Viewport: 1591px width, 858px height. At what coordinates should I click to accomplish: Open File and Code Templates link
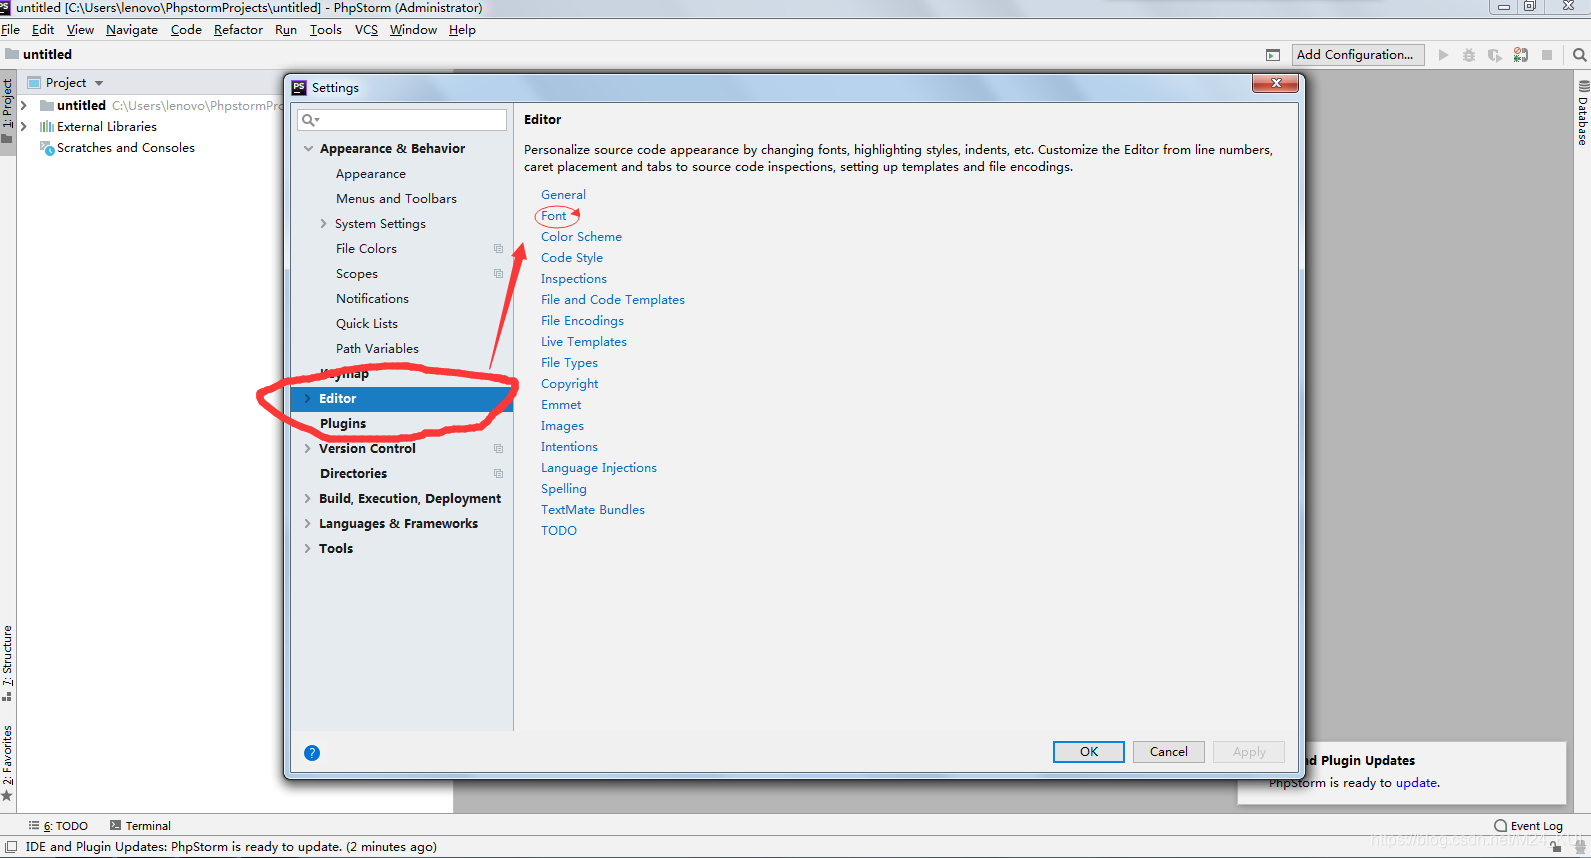pyautogui.click(x=613, y=300)
